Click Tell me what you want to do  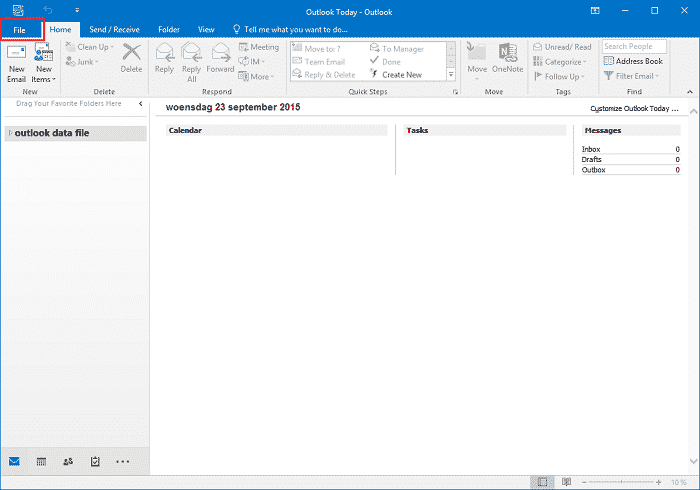290,29
